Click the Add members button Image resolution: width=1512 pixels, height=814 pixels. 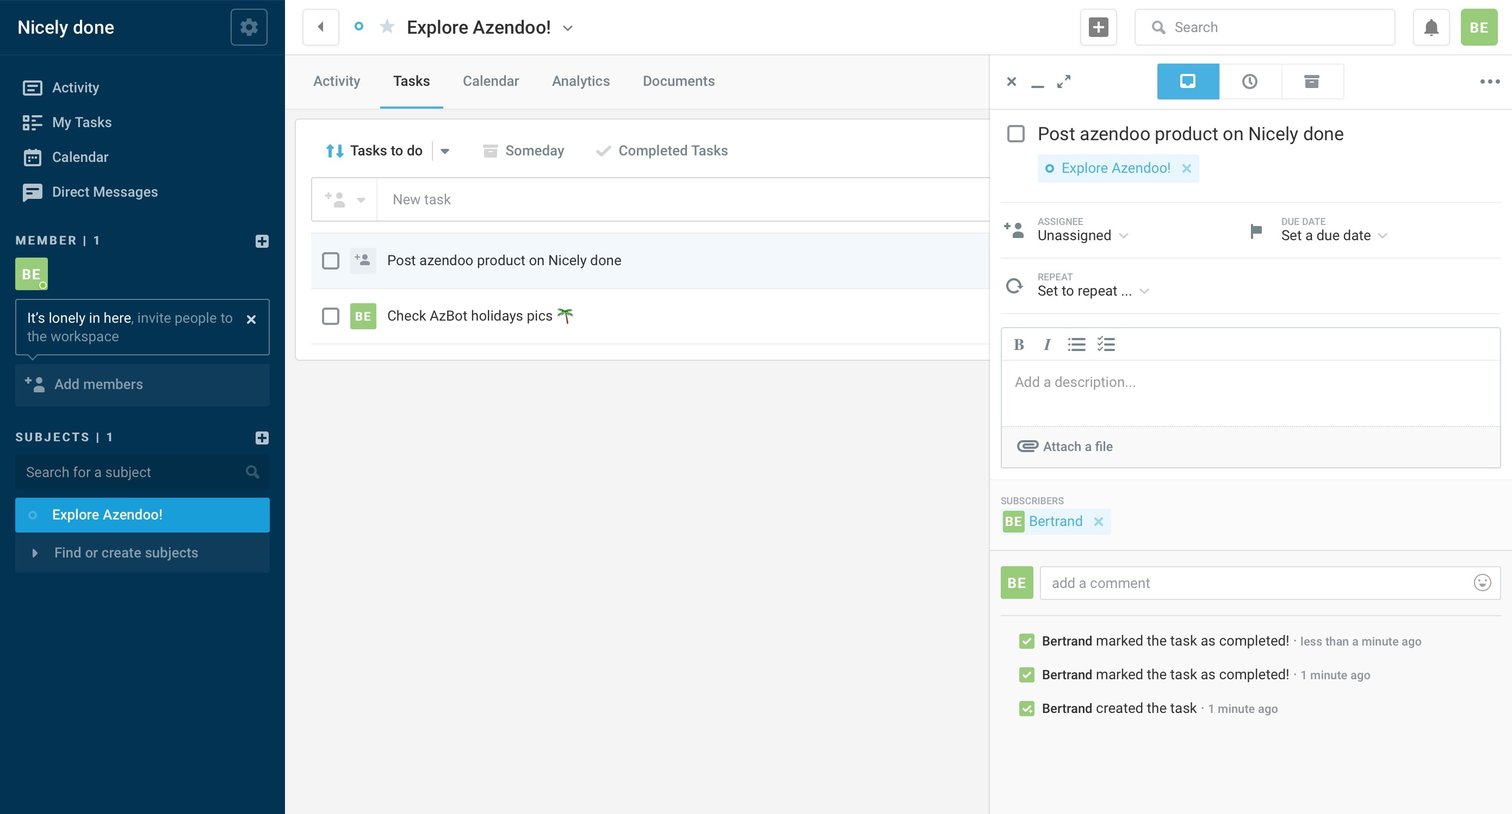(142, 385)
